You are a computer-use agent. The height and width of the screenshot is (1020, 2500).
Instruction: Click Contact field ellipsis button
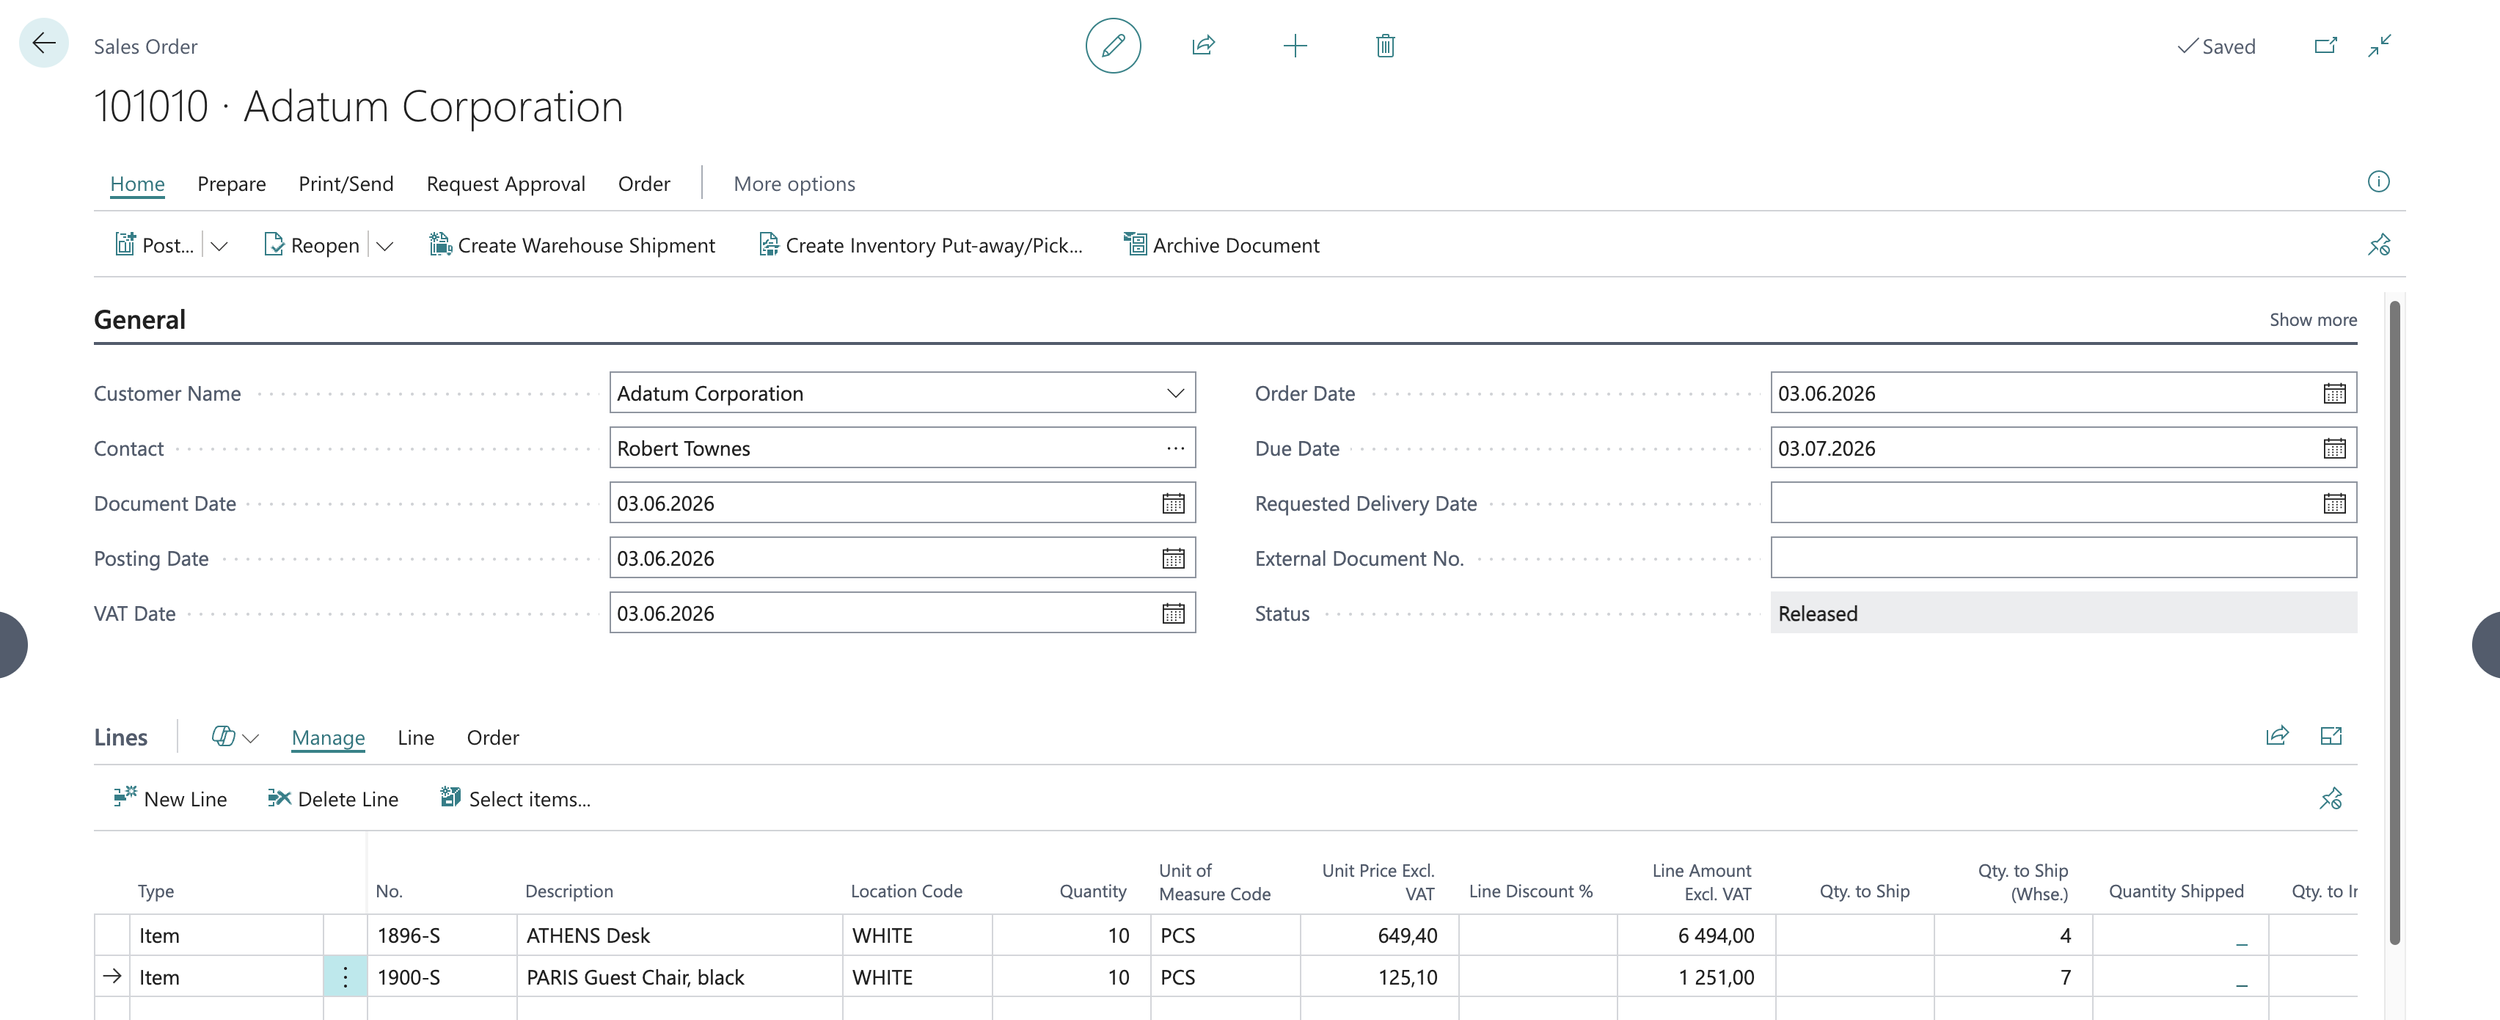[1175, 448]
